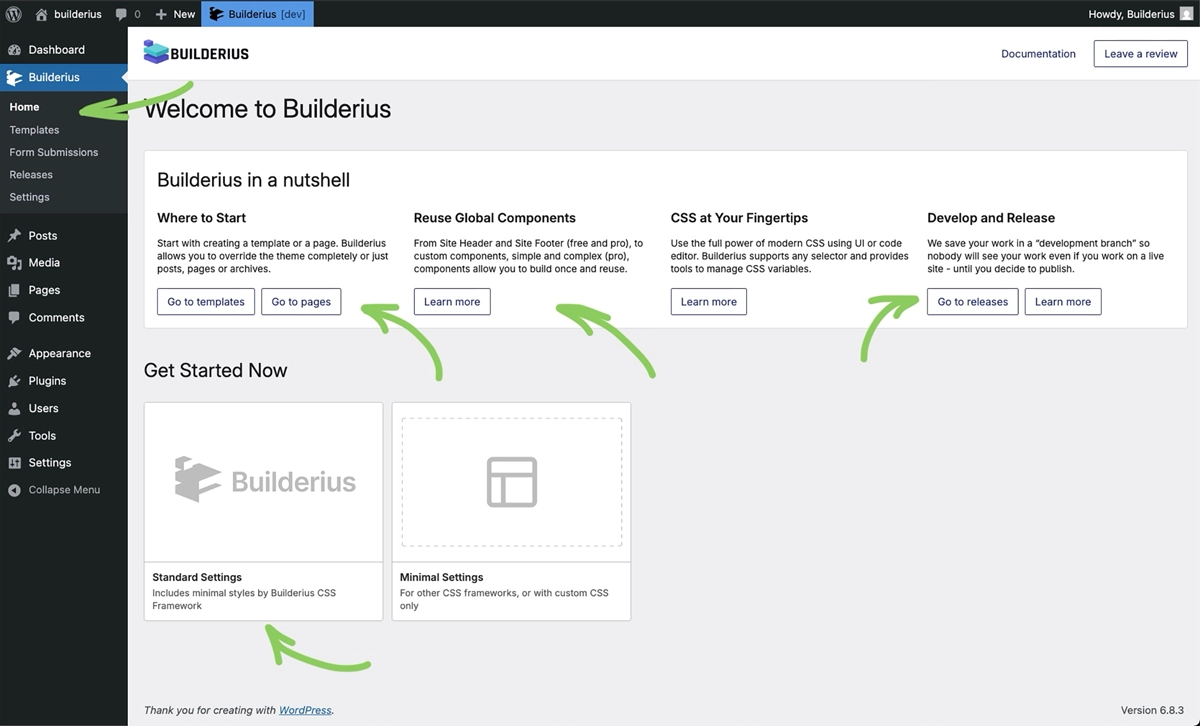Select the Tools wrench icon

(x=14, y=435)
